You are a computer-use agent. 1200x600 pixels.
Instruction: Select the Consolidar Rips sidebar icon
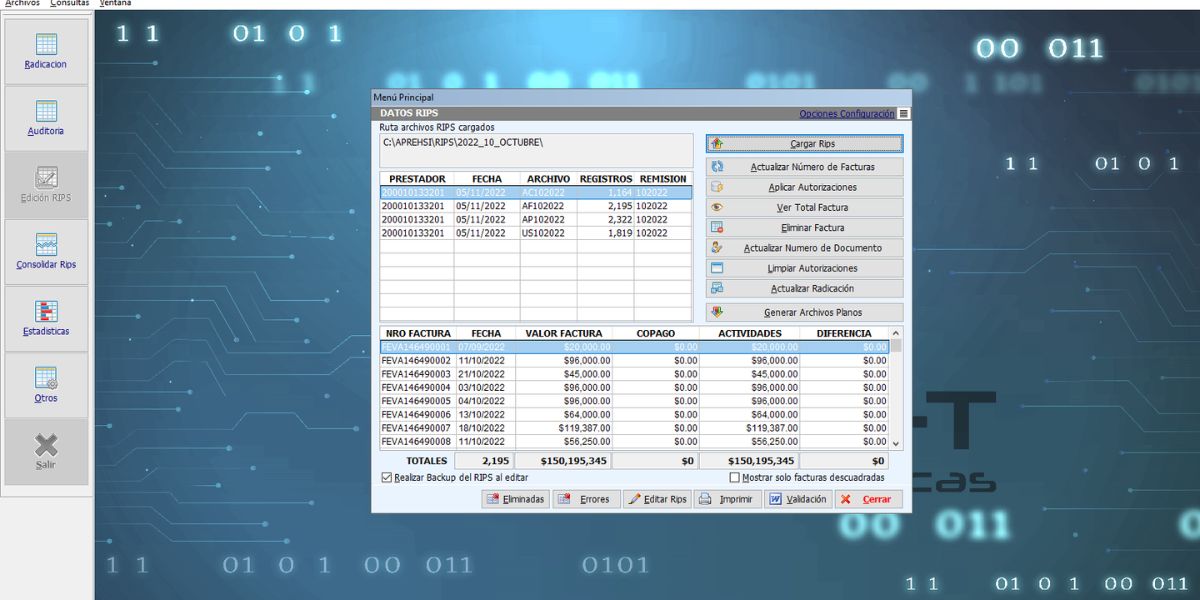46,245
